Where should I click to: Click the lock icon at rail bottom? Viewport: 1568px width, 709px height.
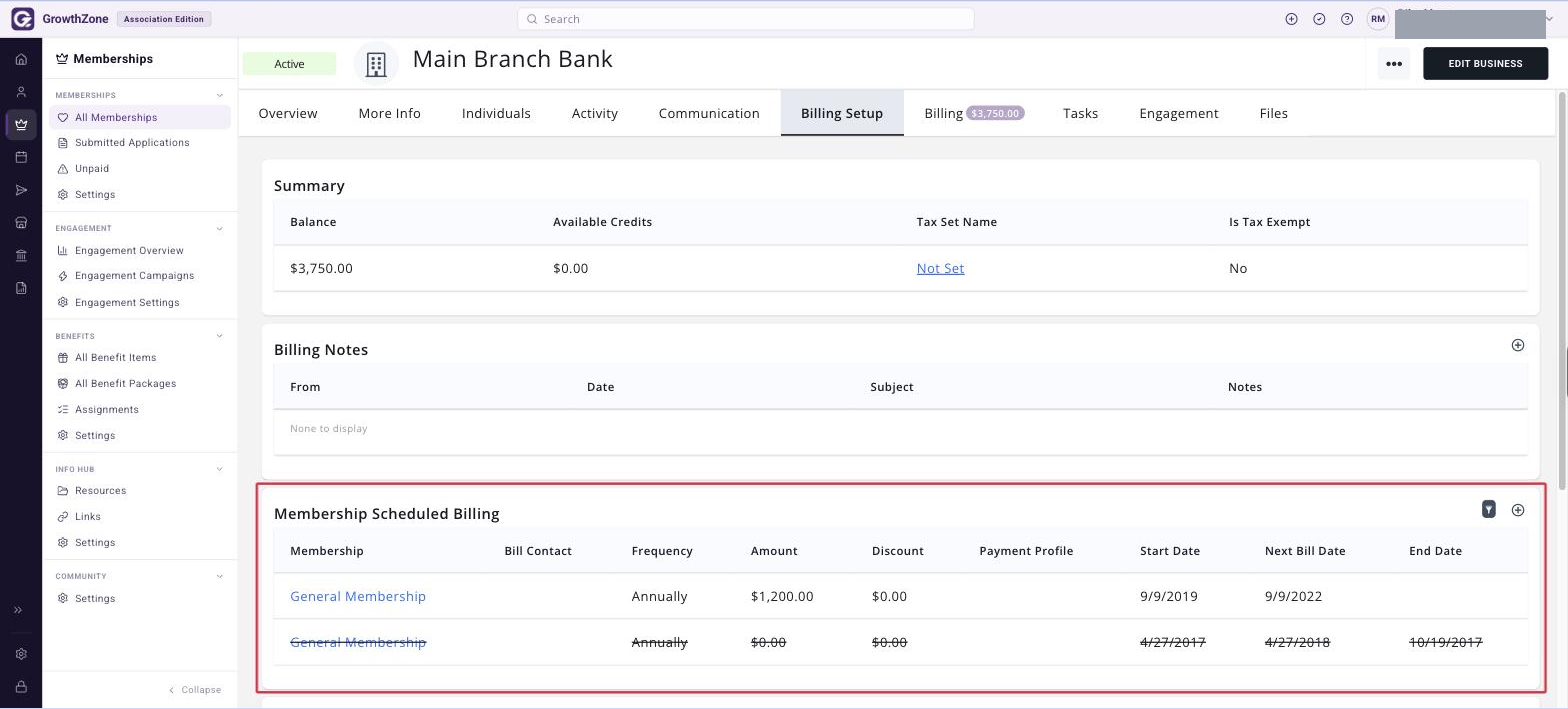[x=21, y=687]
